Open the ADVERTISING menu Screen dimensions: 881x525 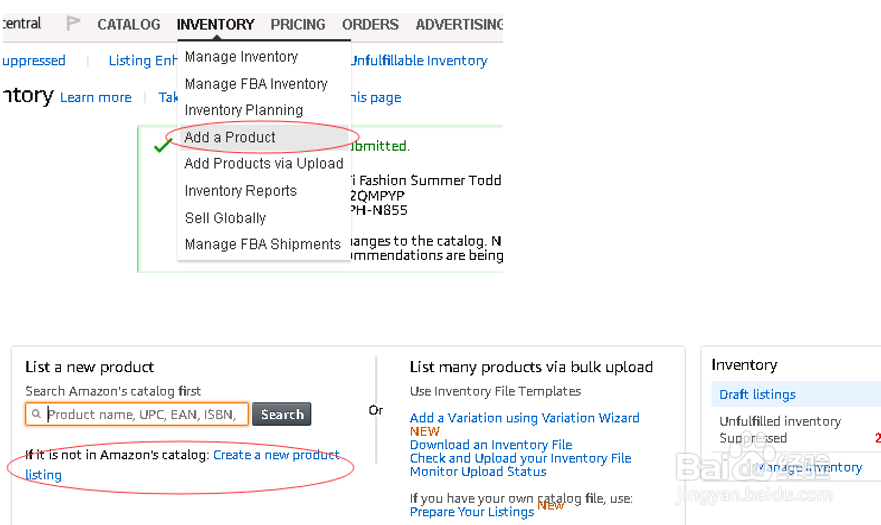click(x=459, y=24)
